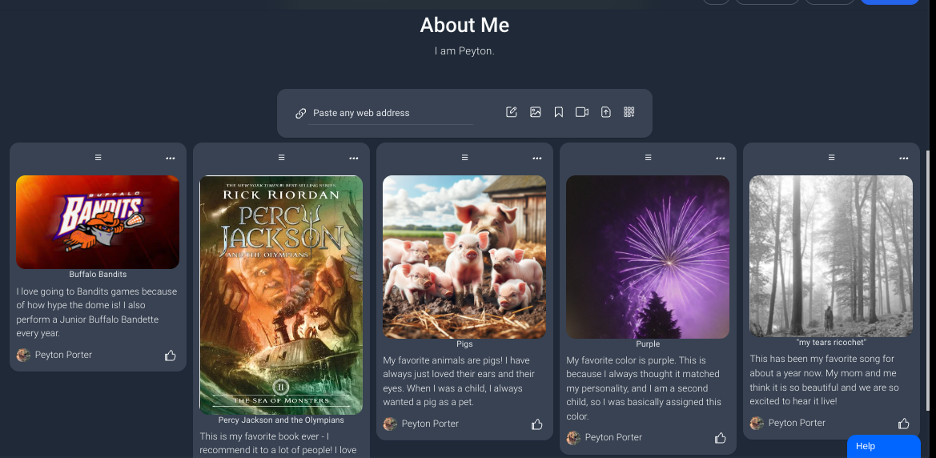Screen dimensions: 936x458
Task: Click the handle icon atop the Pigs card
Action: (465, 158)
